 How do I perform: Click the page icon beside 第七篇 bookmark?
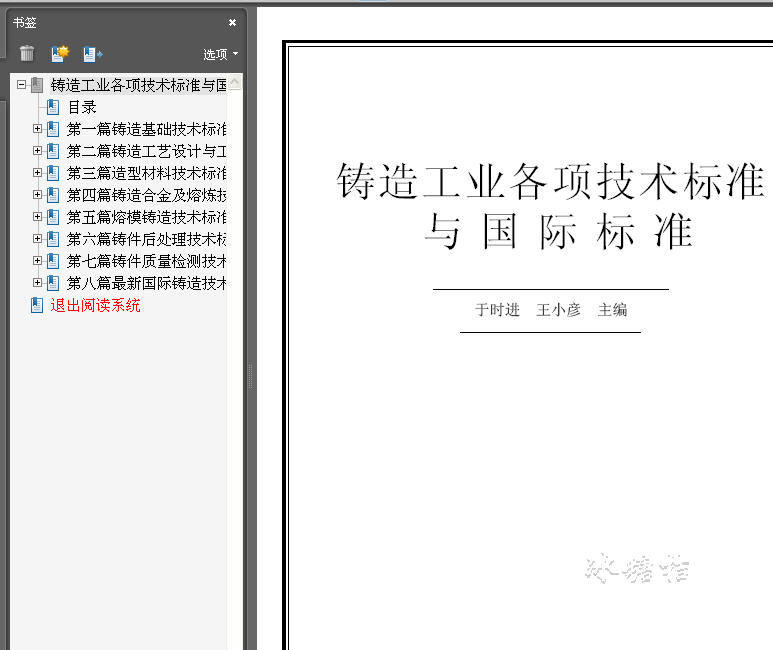pos(53,261)
